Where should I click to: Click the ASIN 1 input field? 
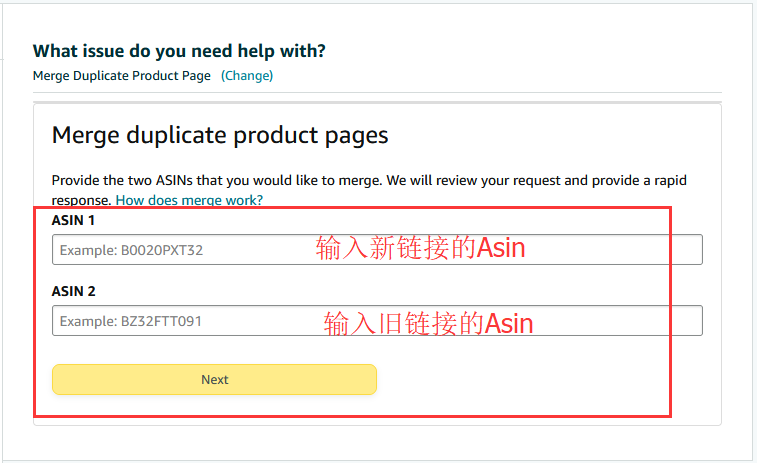[377, 250]
